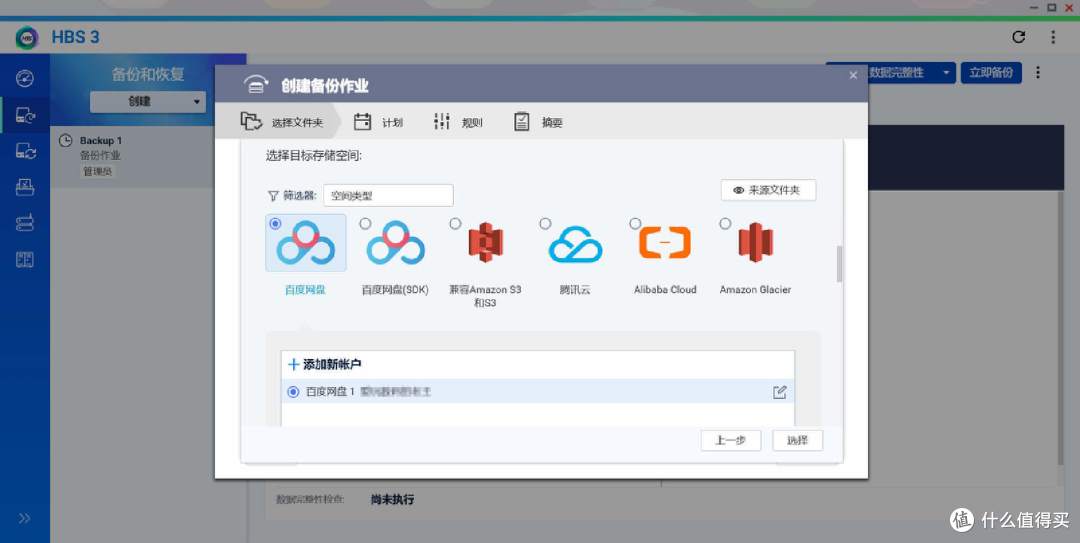
Task: Click the Amazon S3 compatible icon
Action: [x=486, y=243]
